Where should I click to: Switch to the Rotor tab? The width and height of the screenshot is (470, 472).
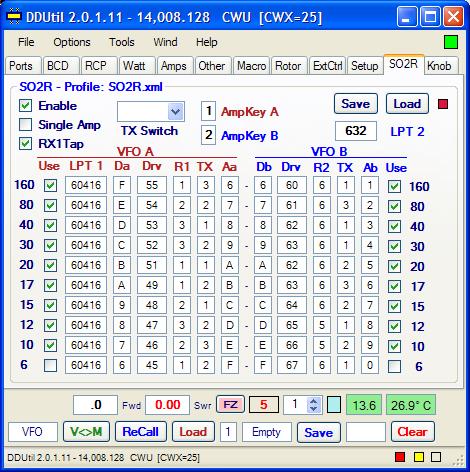(289, 66)
